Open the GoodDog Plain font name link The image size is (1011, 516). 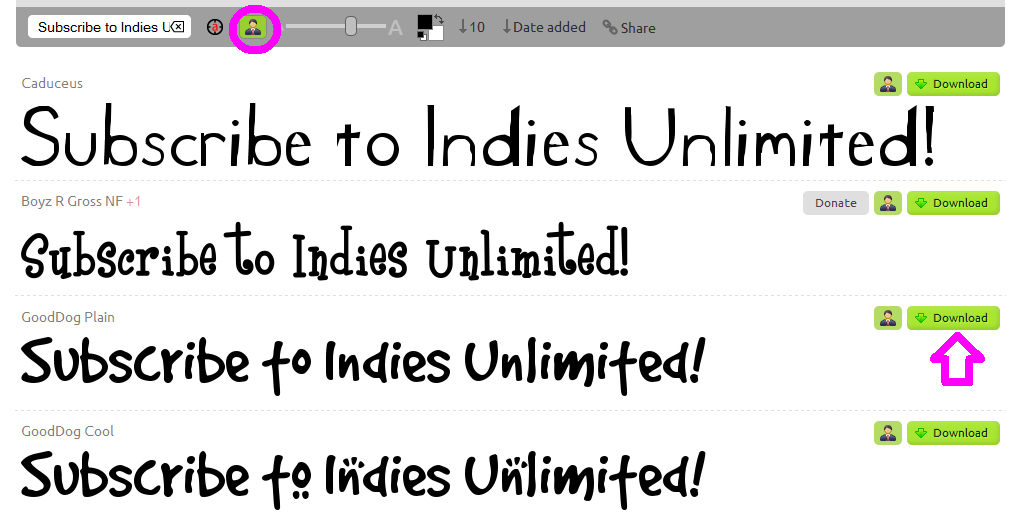68,317
